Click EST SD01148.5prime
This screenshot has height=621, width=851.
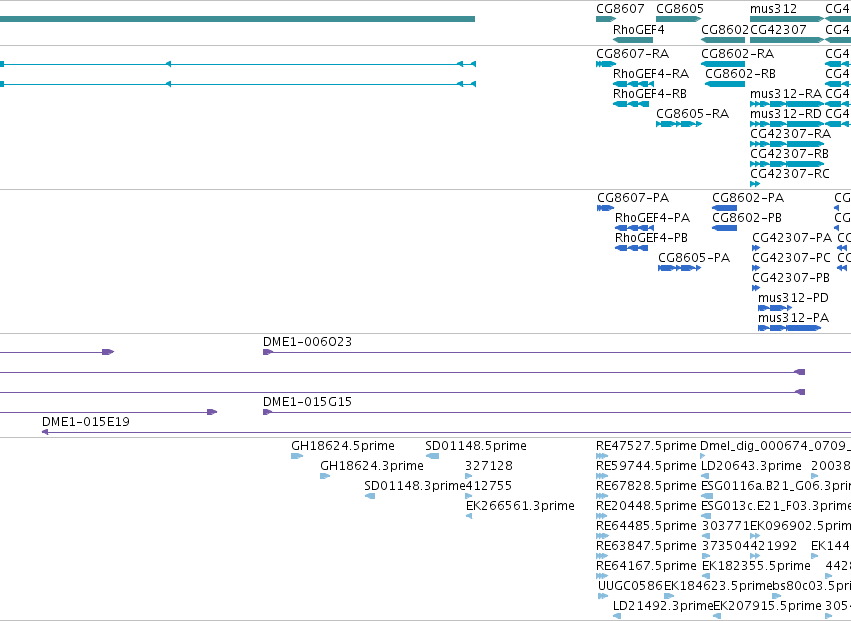(476, 446)
